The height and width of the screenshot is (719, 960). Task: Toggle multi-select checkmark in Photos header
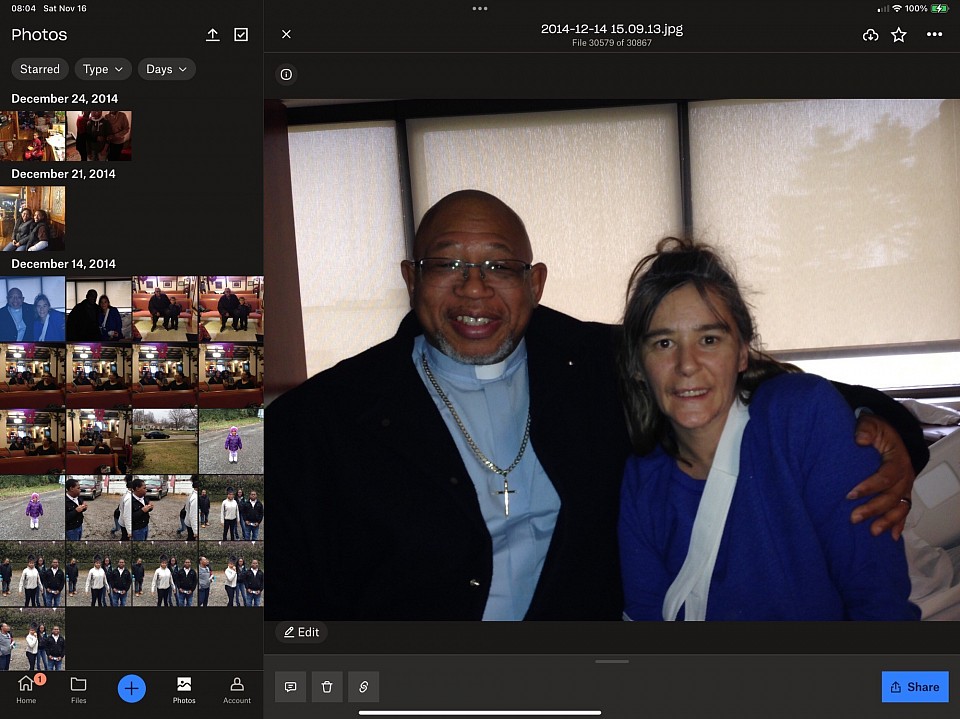(x=241, y=35)
